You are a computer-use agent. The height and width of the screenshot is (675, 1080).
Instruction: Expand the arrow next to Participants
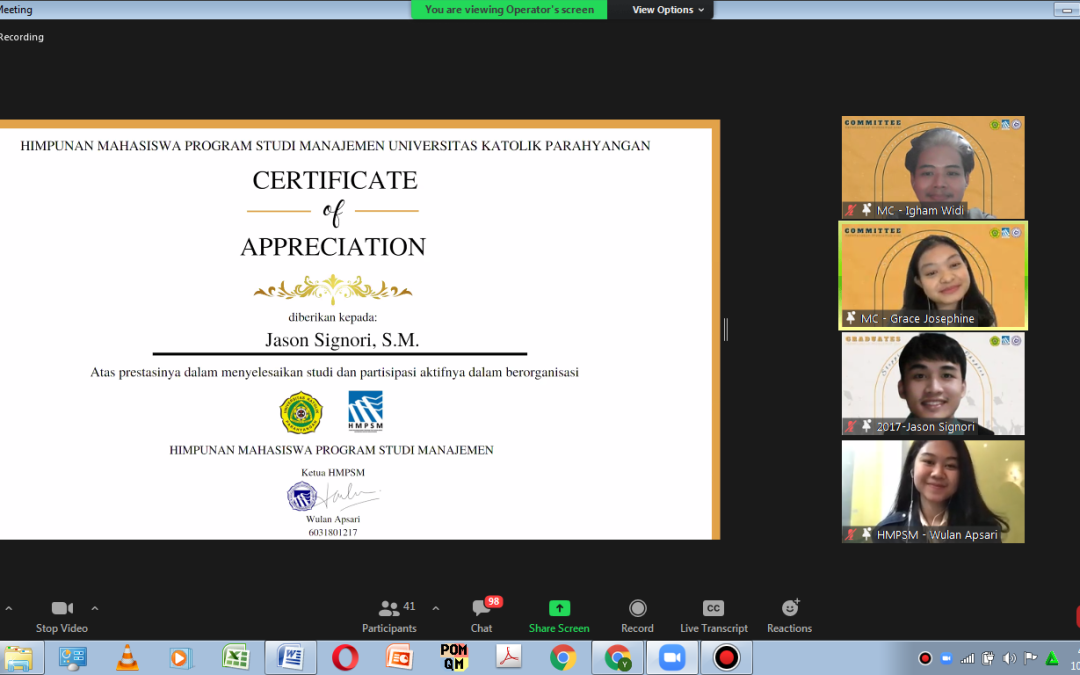[x=435, y=608]
